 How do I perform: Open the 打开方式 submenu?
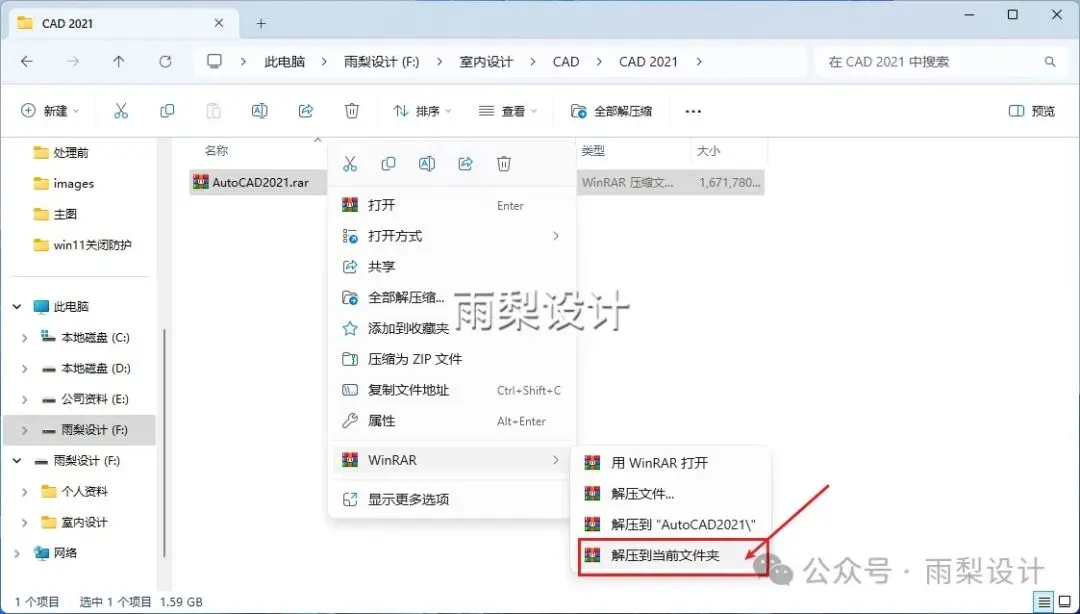(x=452, y=236)
